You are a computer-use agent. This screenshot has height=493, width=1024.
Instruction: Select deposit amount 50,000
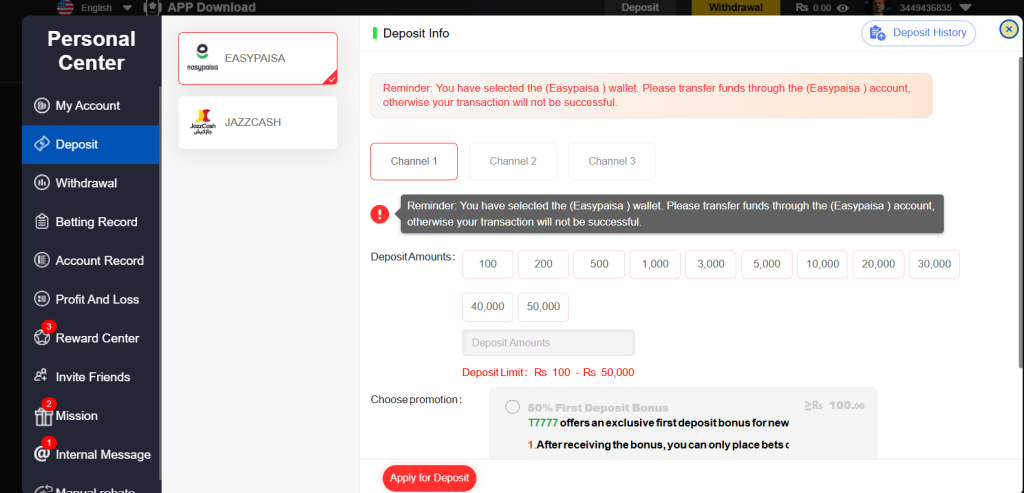pyautogui.click(x=543, y=307)
